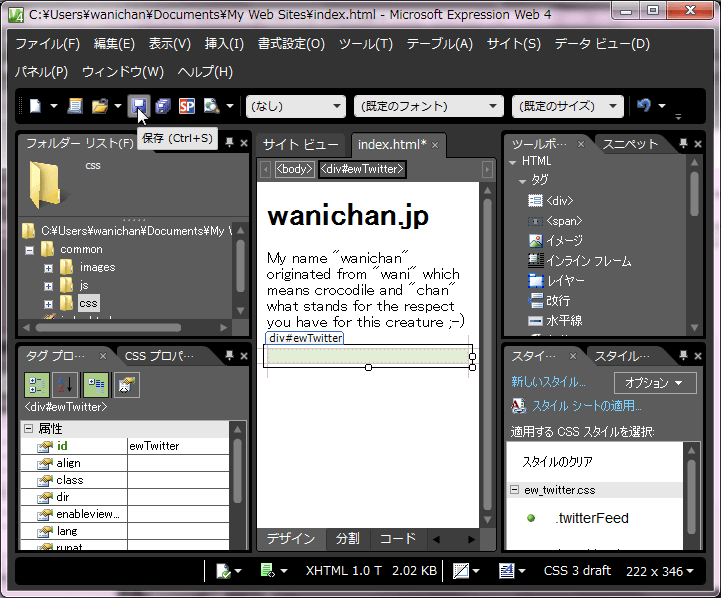The height and width of the screenshot is (598, 721).
Task: Open the New document dropdown arrow
Action: [x=54, y=106]
